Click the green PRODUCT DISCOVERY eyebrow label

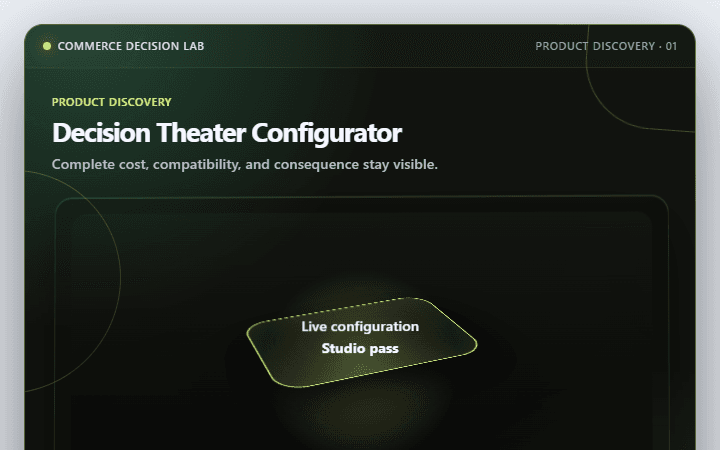point(112,102)
